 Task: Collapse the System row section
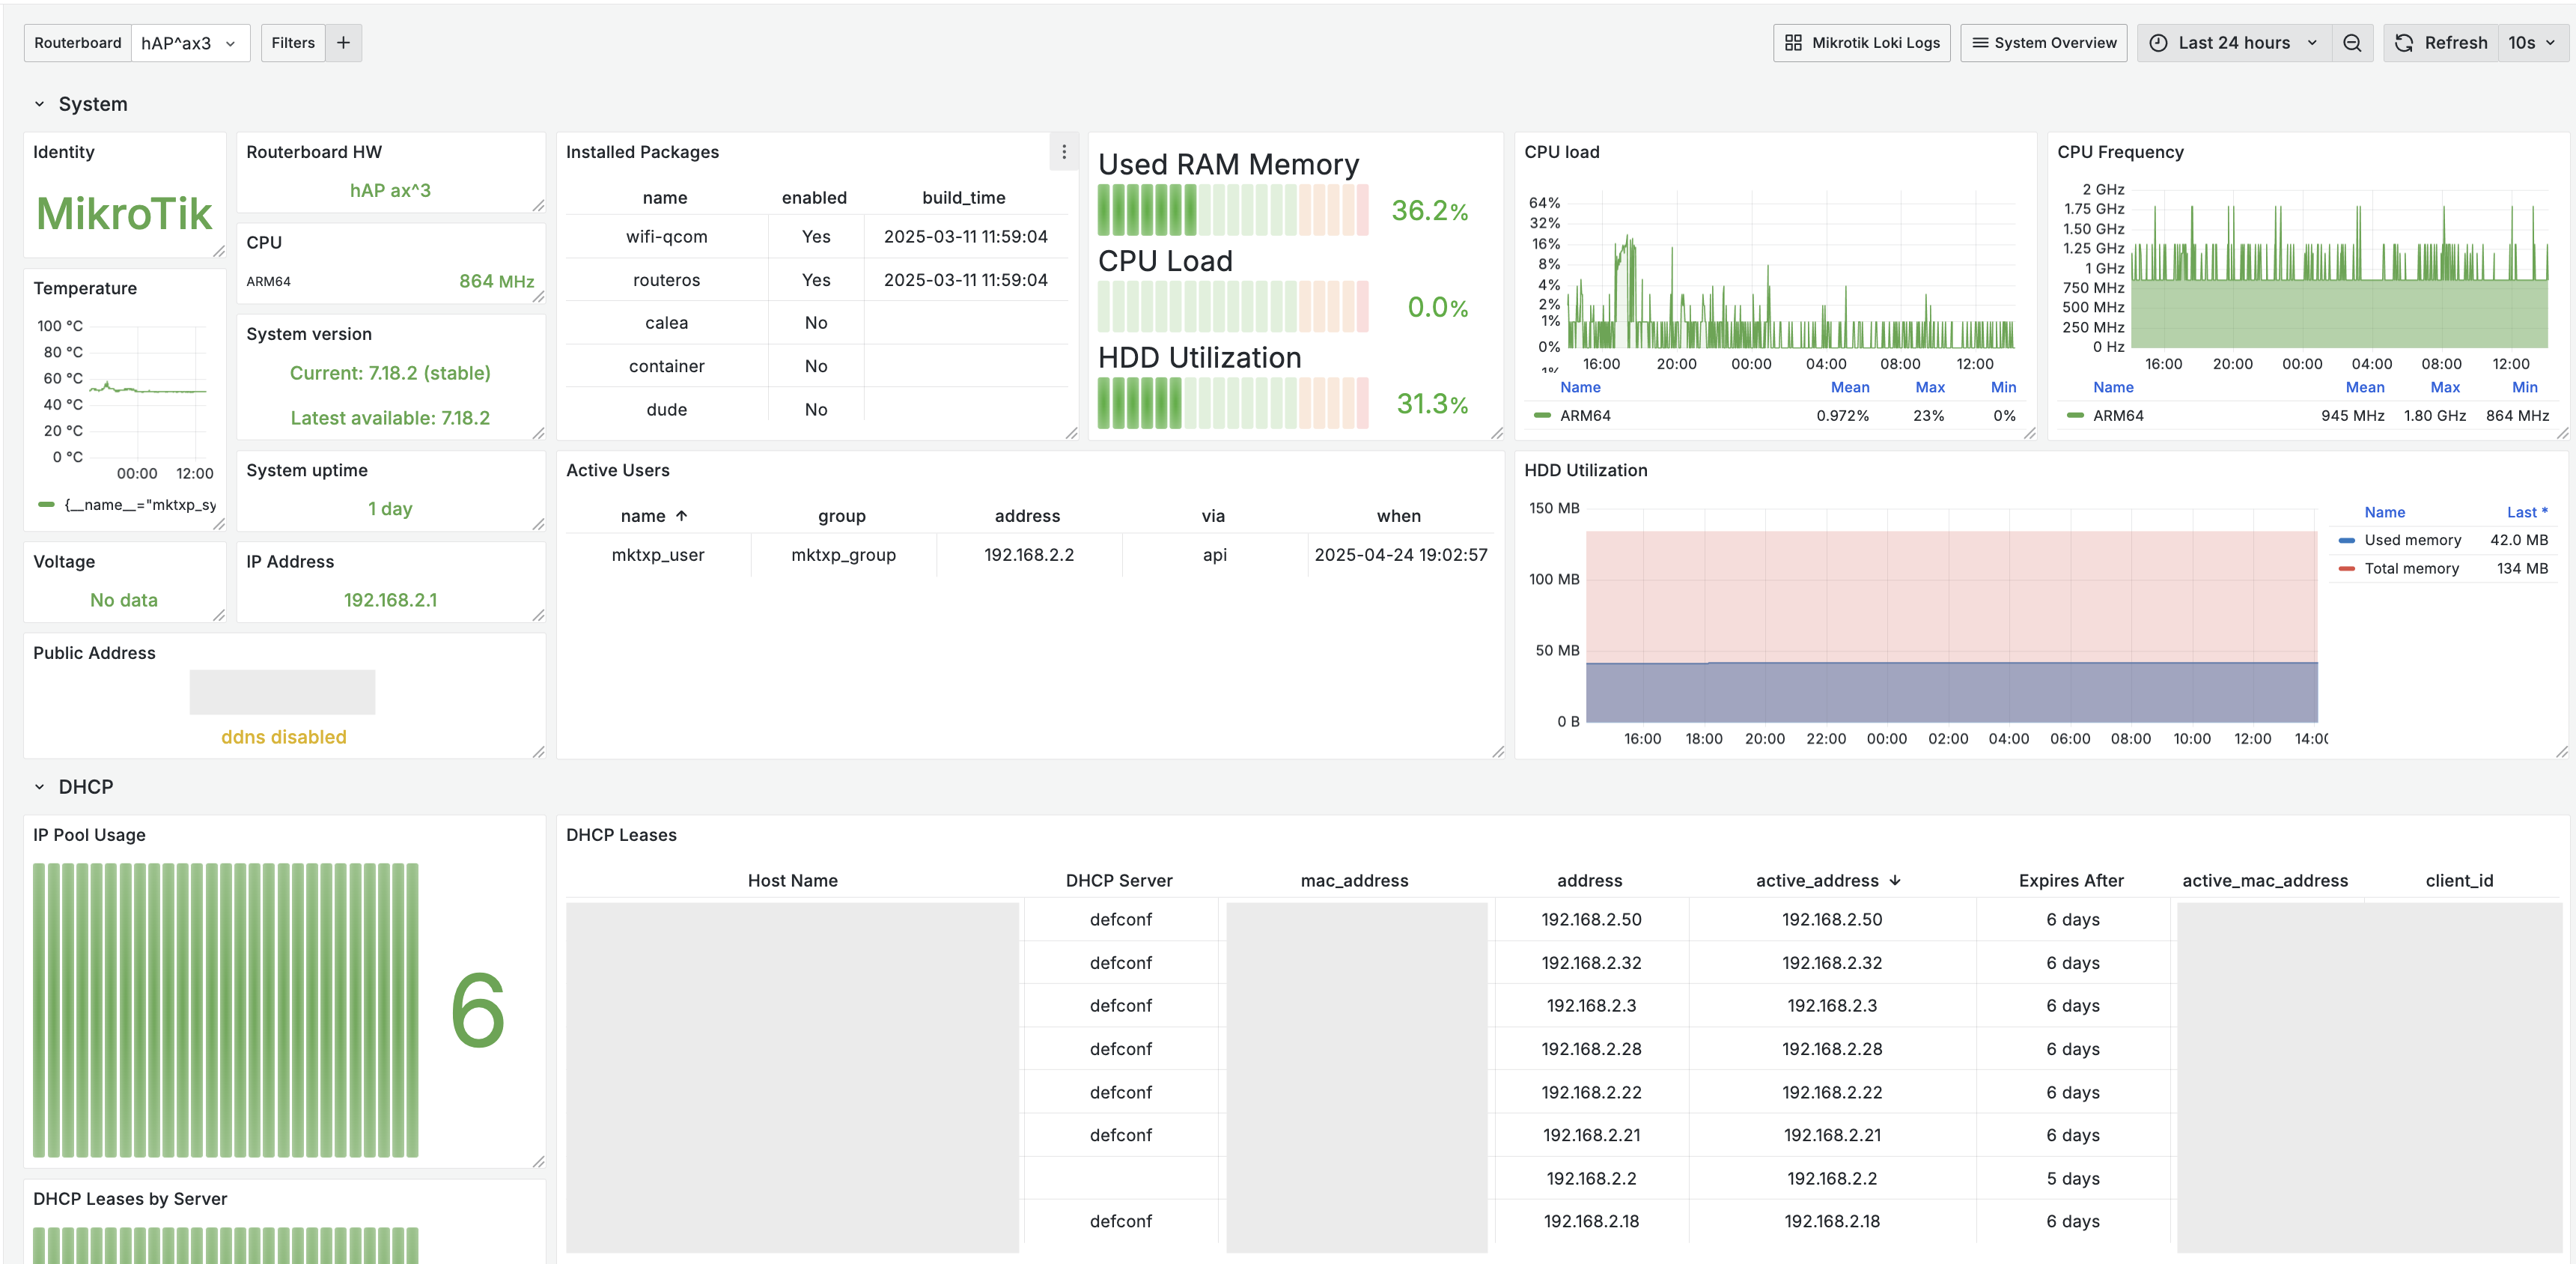[x=40, y=104]
